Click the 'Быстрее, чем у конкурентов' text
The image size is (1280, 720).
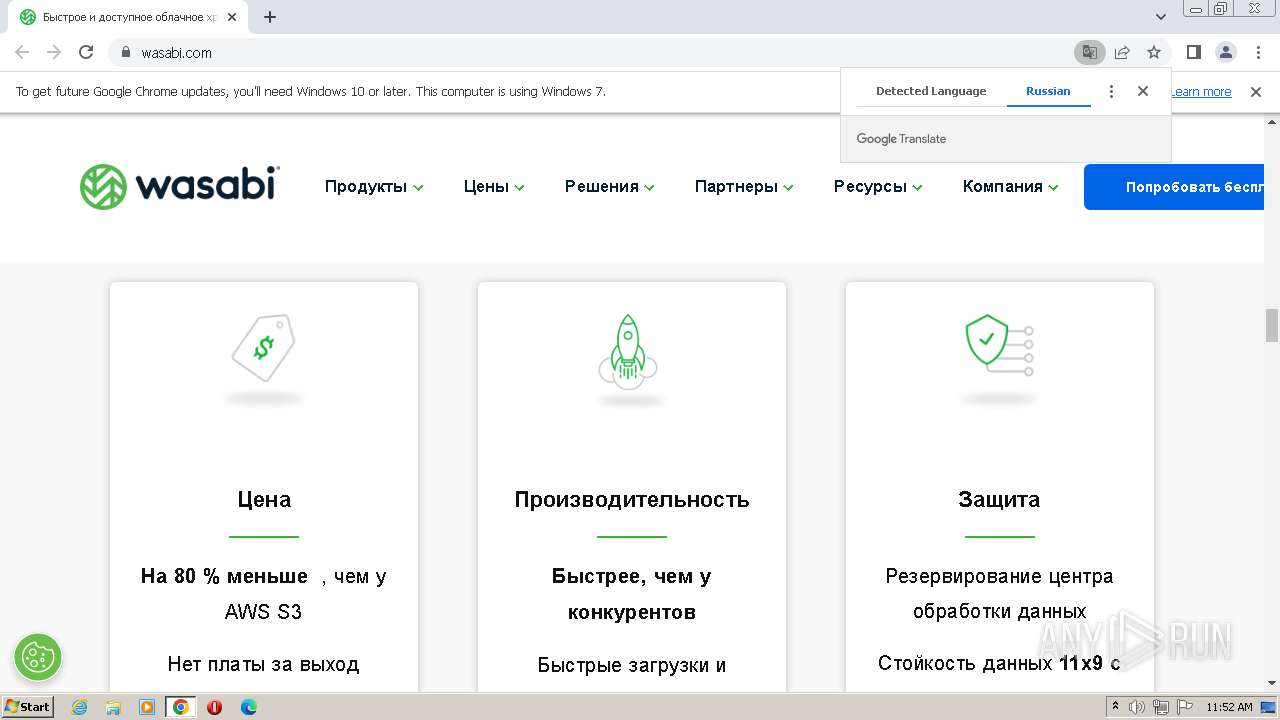click(632, 594)
